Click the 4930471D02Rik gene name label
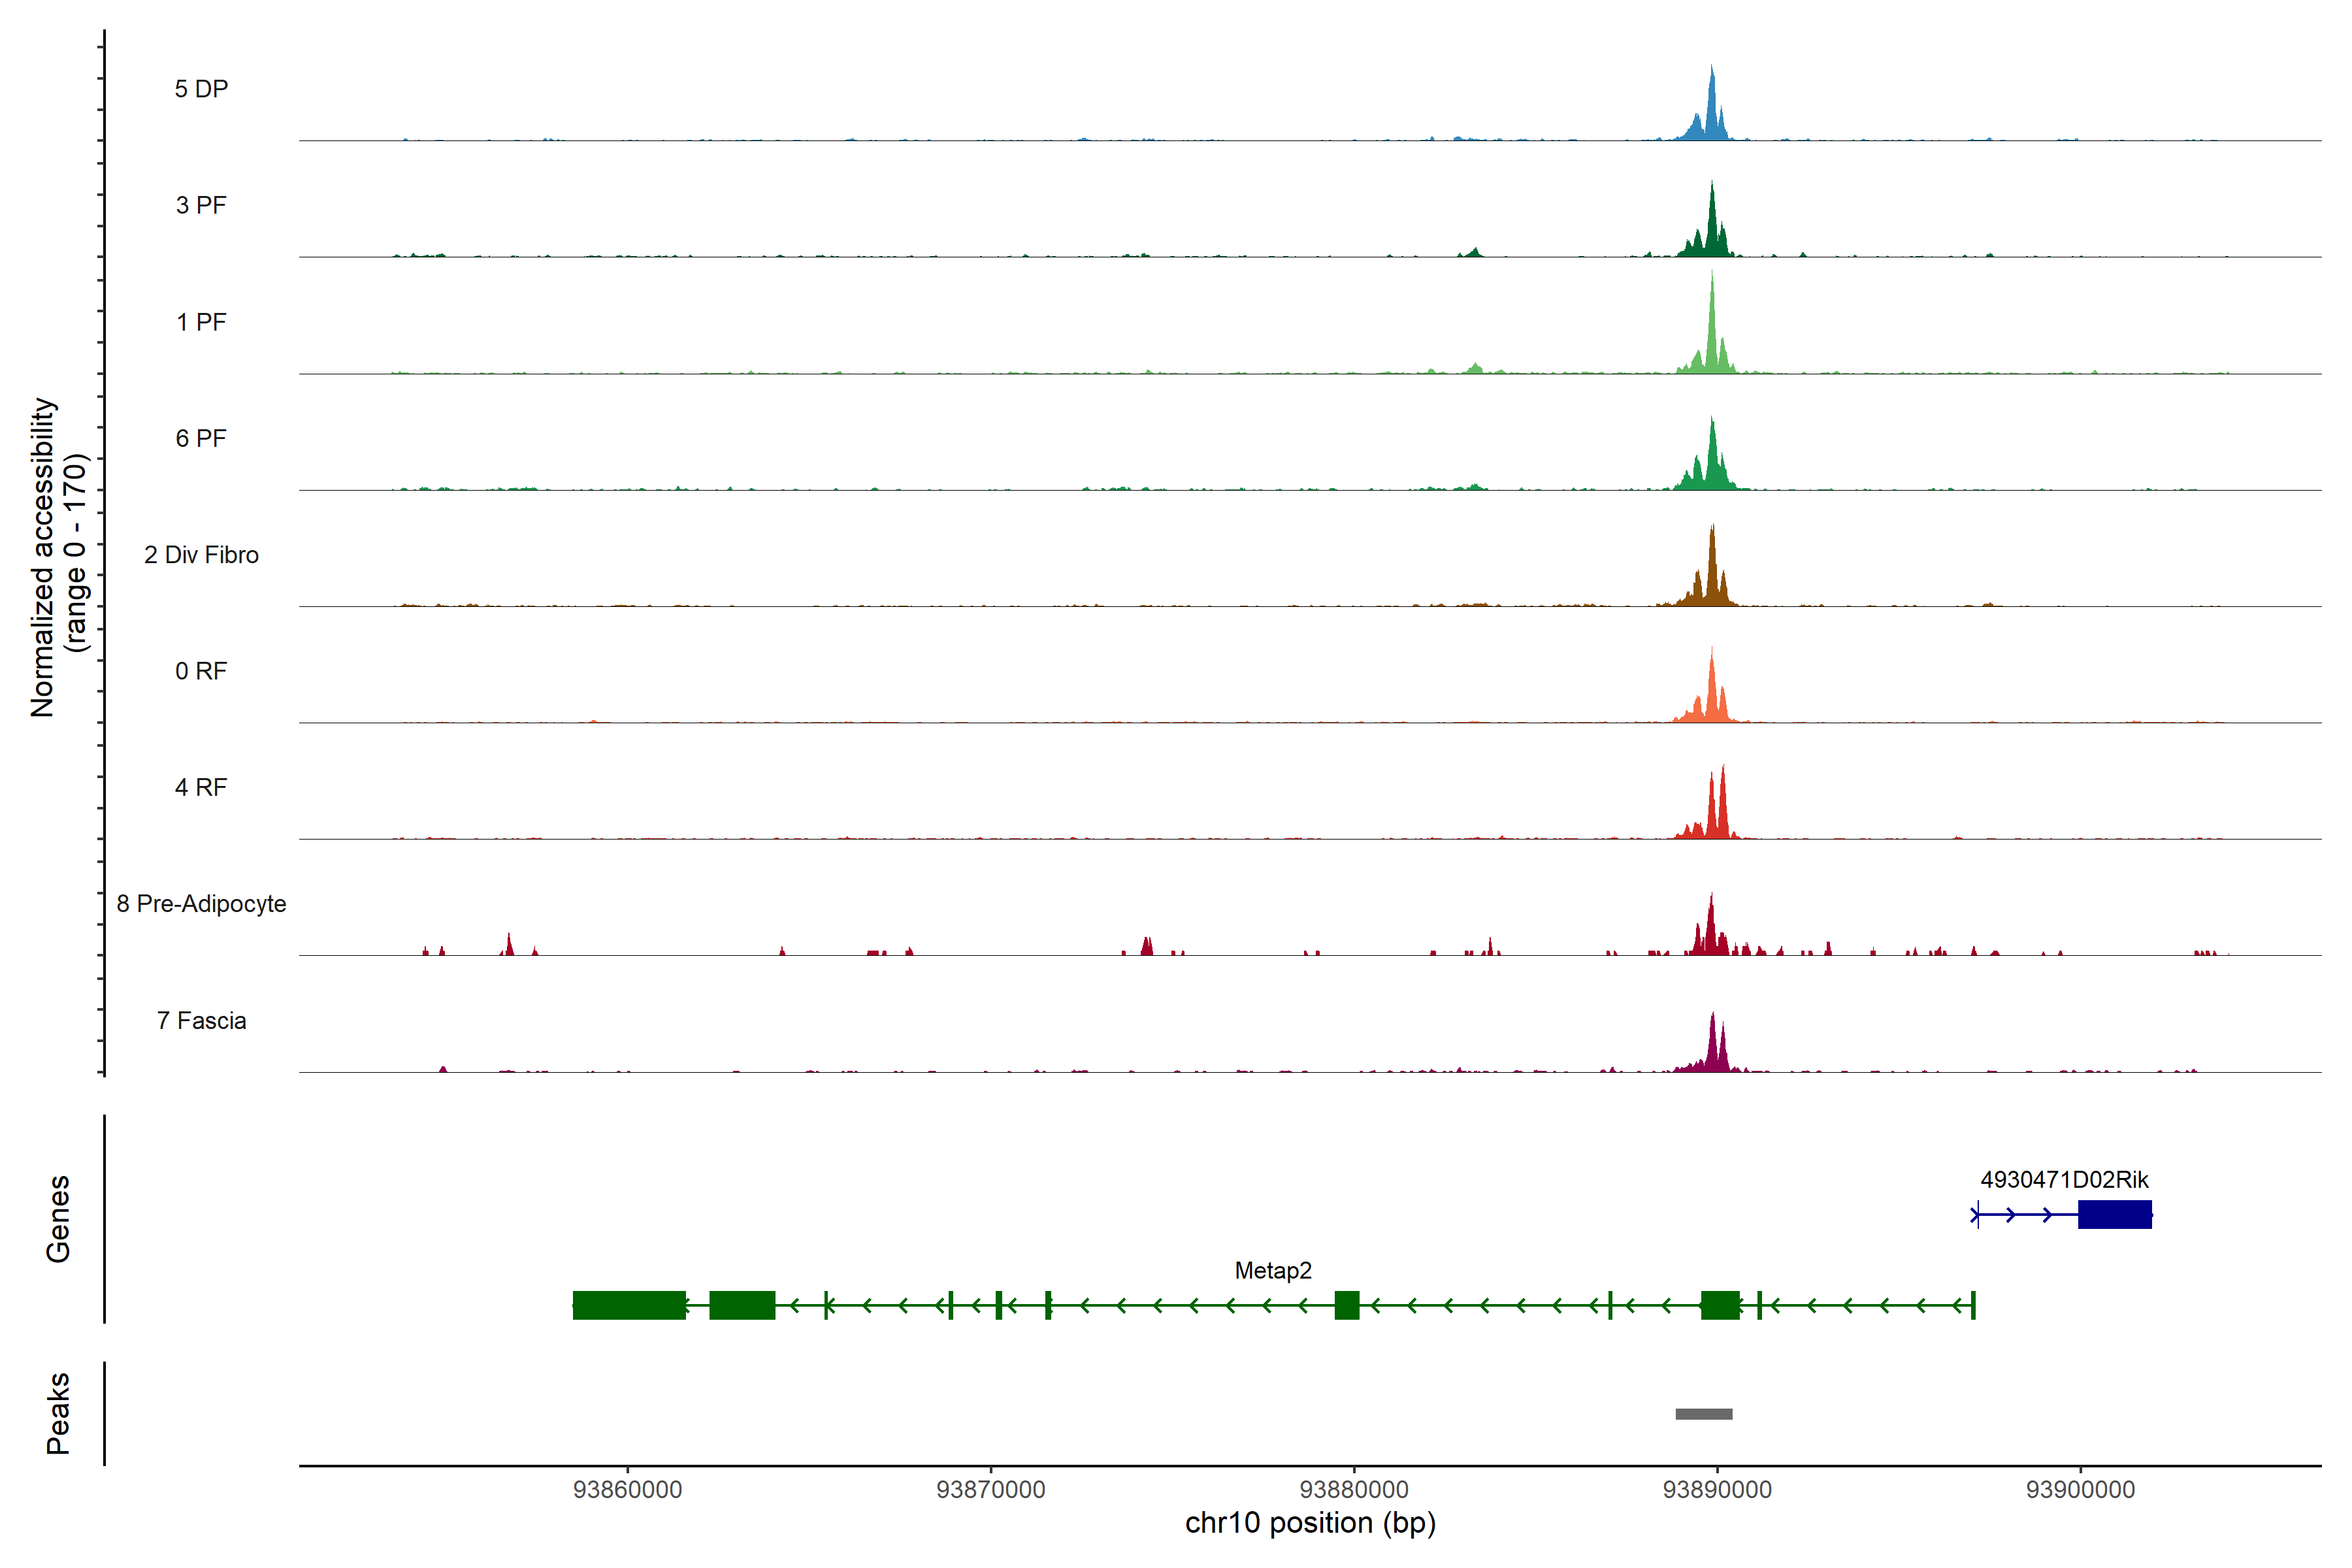Viewport: 2352px width, 1568px height. point(2064,1179)
